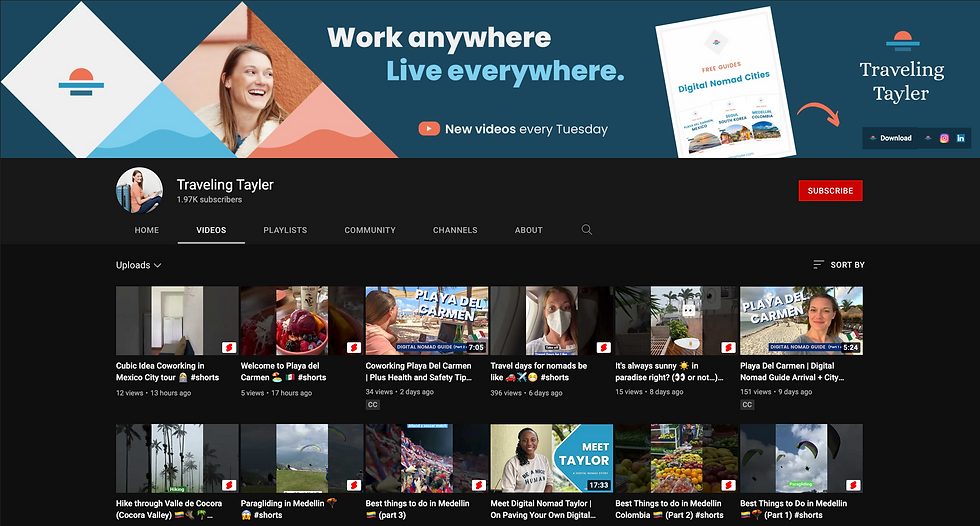Open 'Coworking Playa Del Carmen' video title
980x526 pixels.
coord(419,372)
